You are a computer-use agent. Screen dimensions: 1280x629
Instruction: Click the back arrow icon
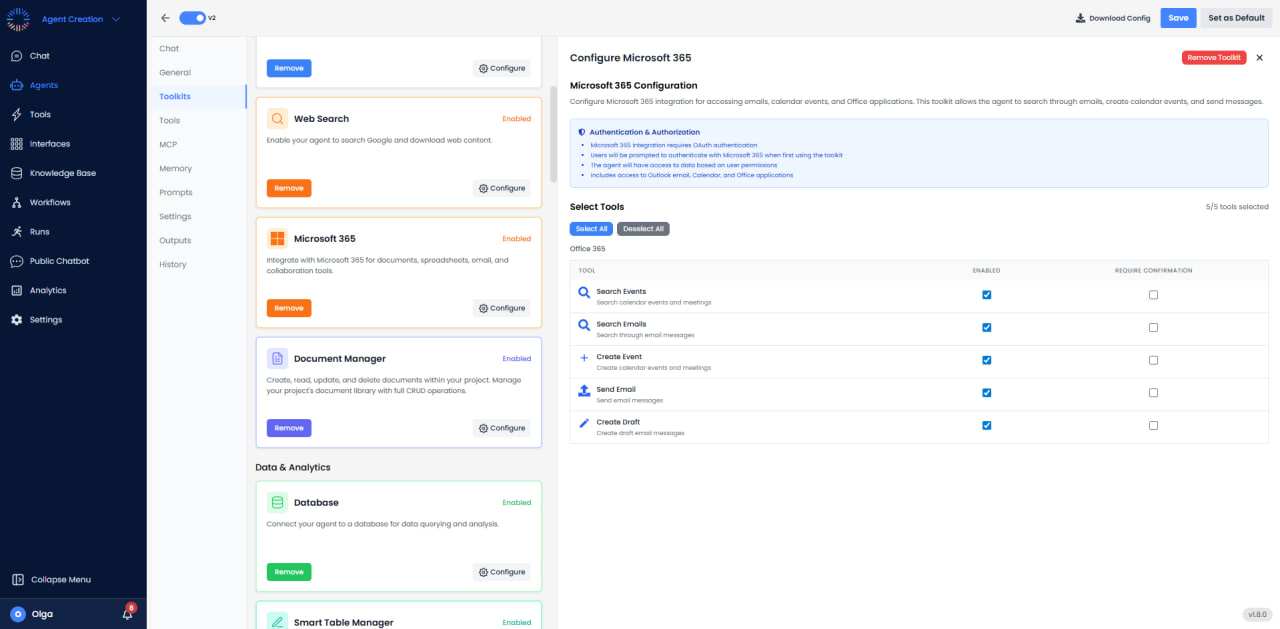coord(165,18)
